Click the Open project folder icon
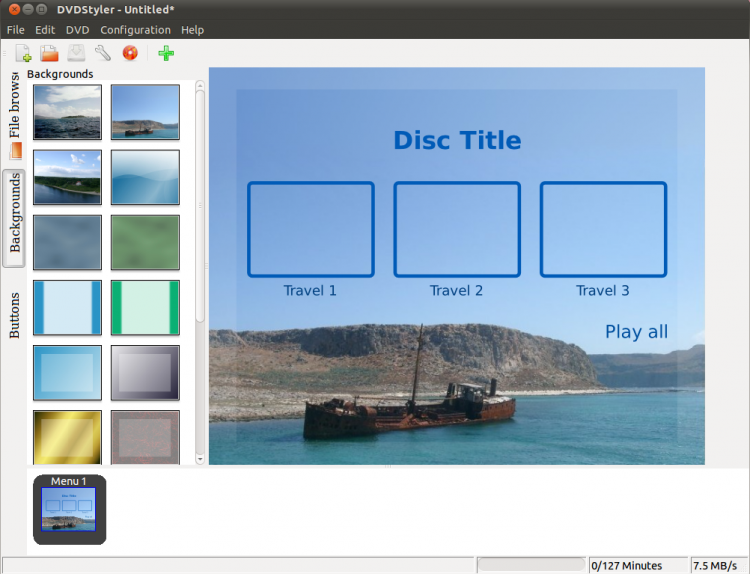Image resolution: width=750 pixels, height=574 pixels. click(49, 53)
